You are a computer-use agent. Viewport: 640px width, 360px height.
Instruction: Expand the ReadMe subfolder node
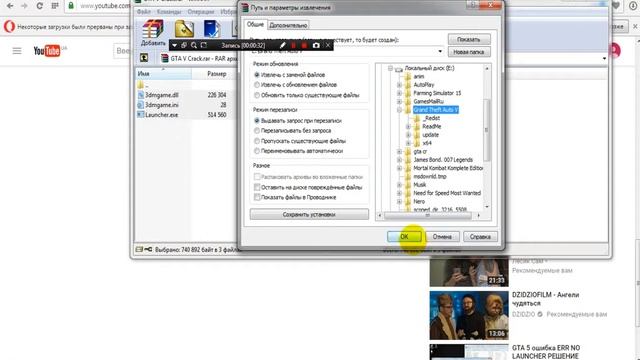coord(408,127)
